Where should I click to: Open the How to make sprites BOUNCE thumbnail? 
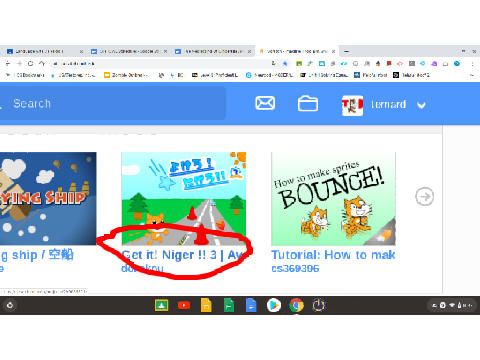click(x=333, y=199)
